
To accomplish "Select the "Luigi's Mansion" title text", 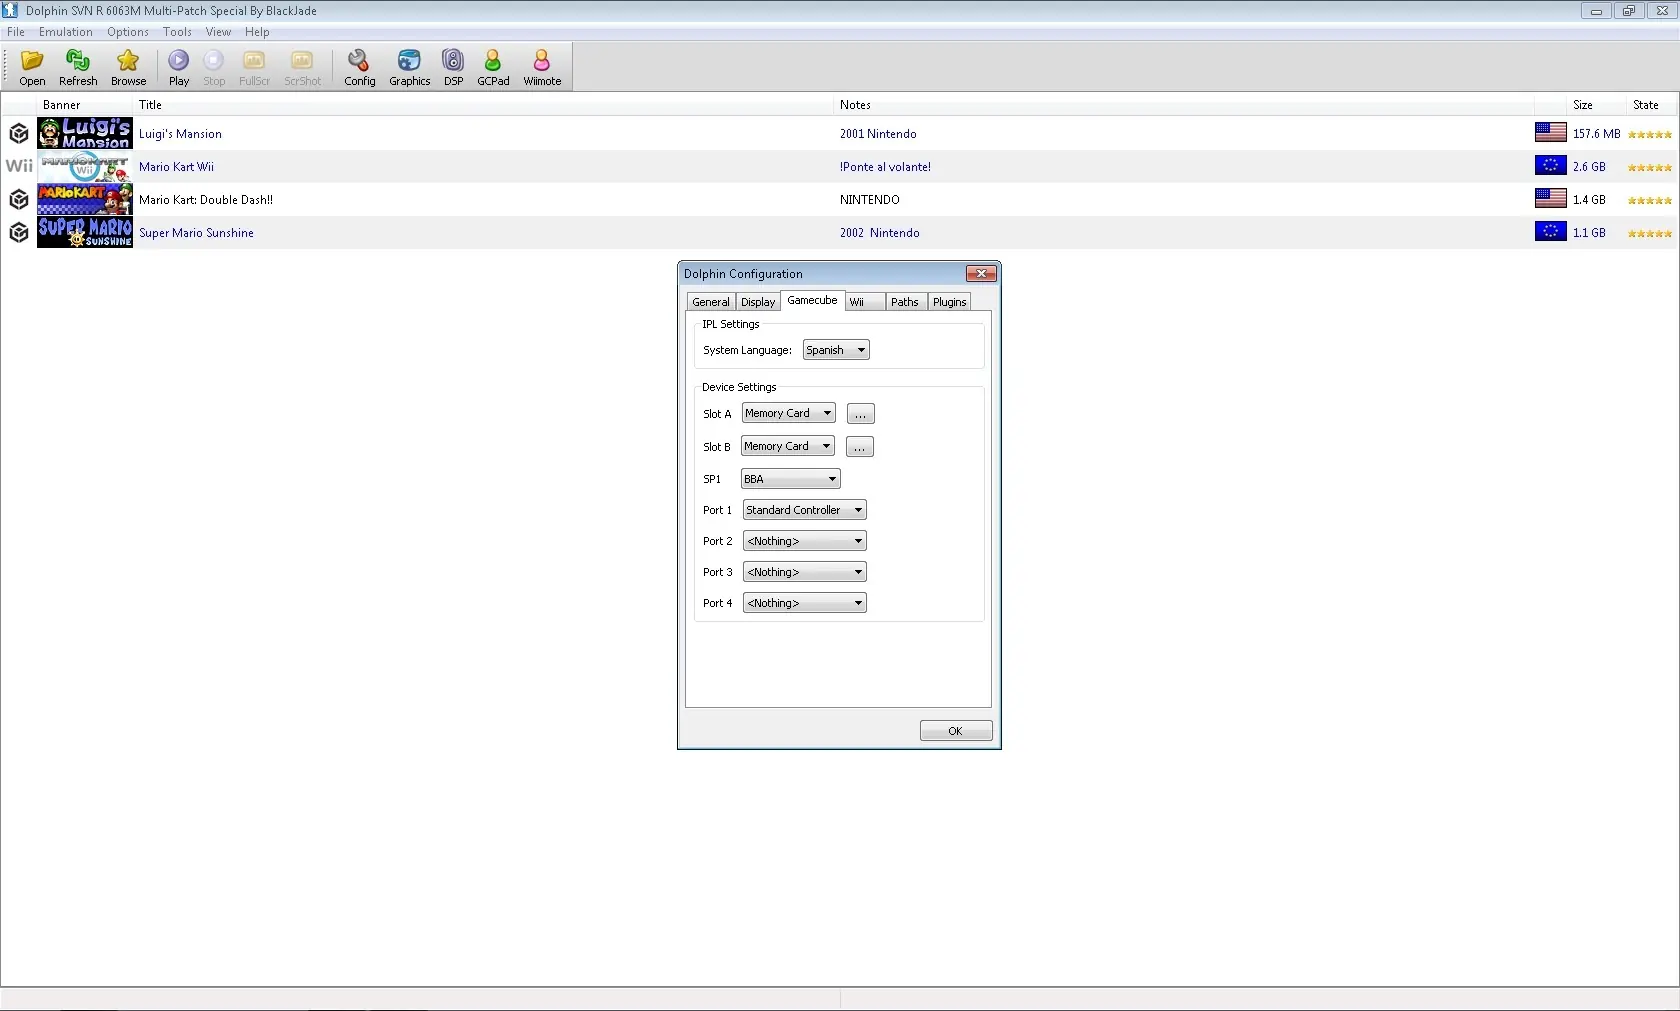I will click(180, 134).
